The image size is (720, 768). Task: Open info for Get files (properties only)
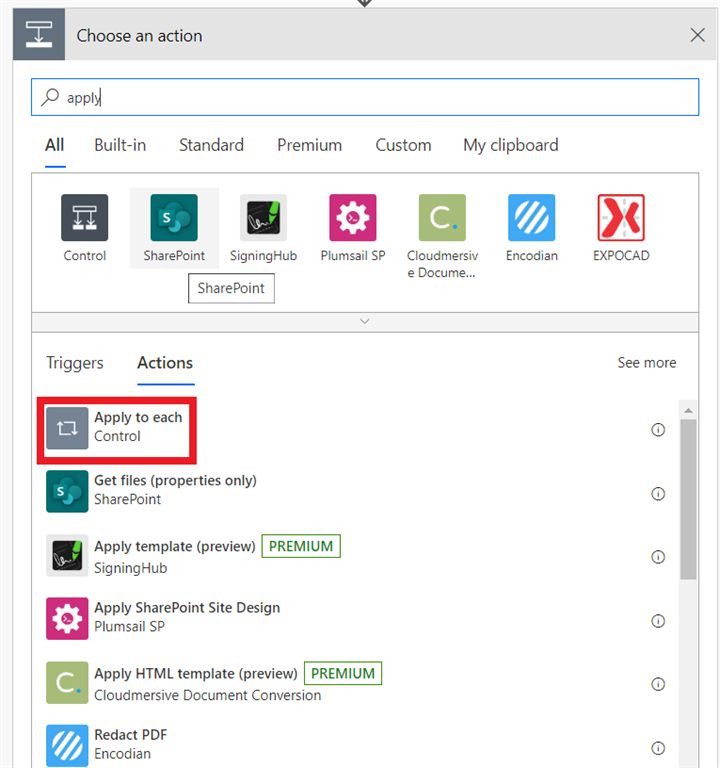(658, 493)
